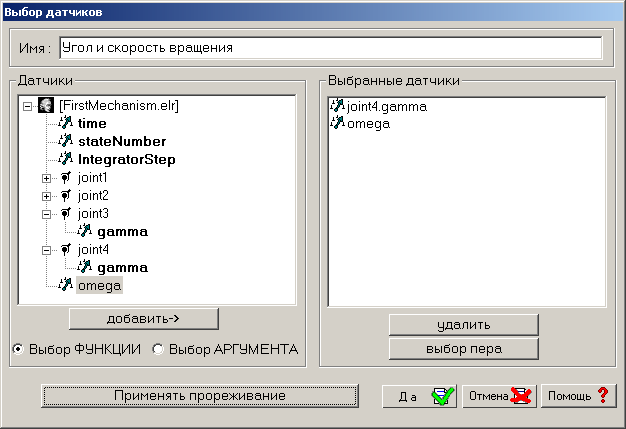Select the stateNumber sensor in tree
Viewport: 626px width, 429px height.
pos(122,141)
